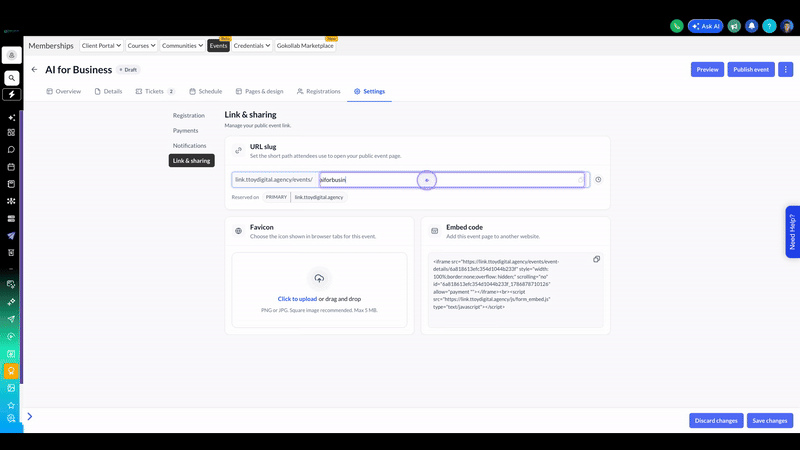This screenshot has width=800, height=450.
Task: Open the user profile avatar at top right
Action: (787, 26)
